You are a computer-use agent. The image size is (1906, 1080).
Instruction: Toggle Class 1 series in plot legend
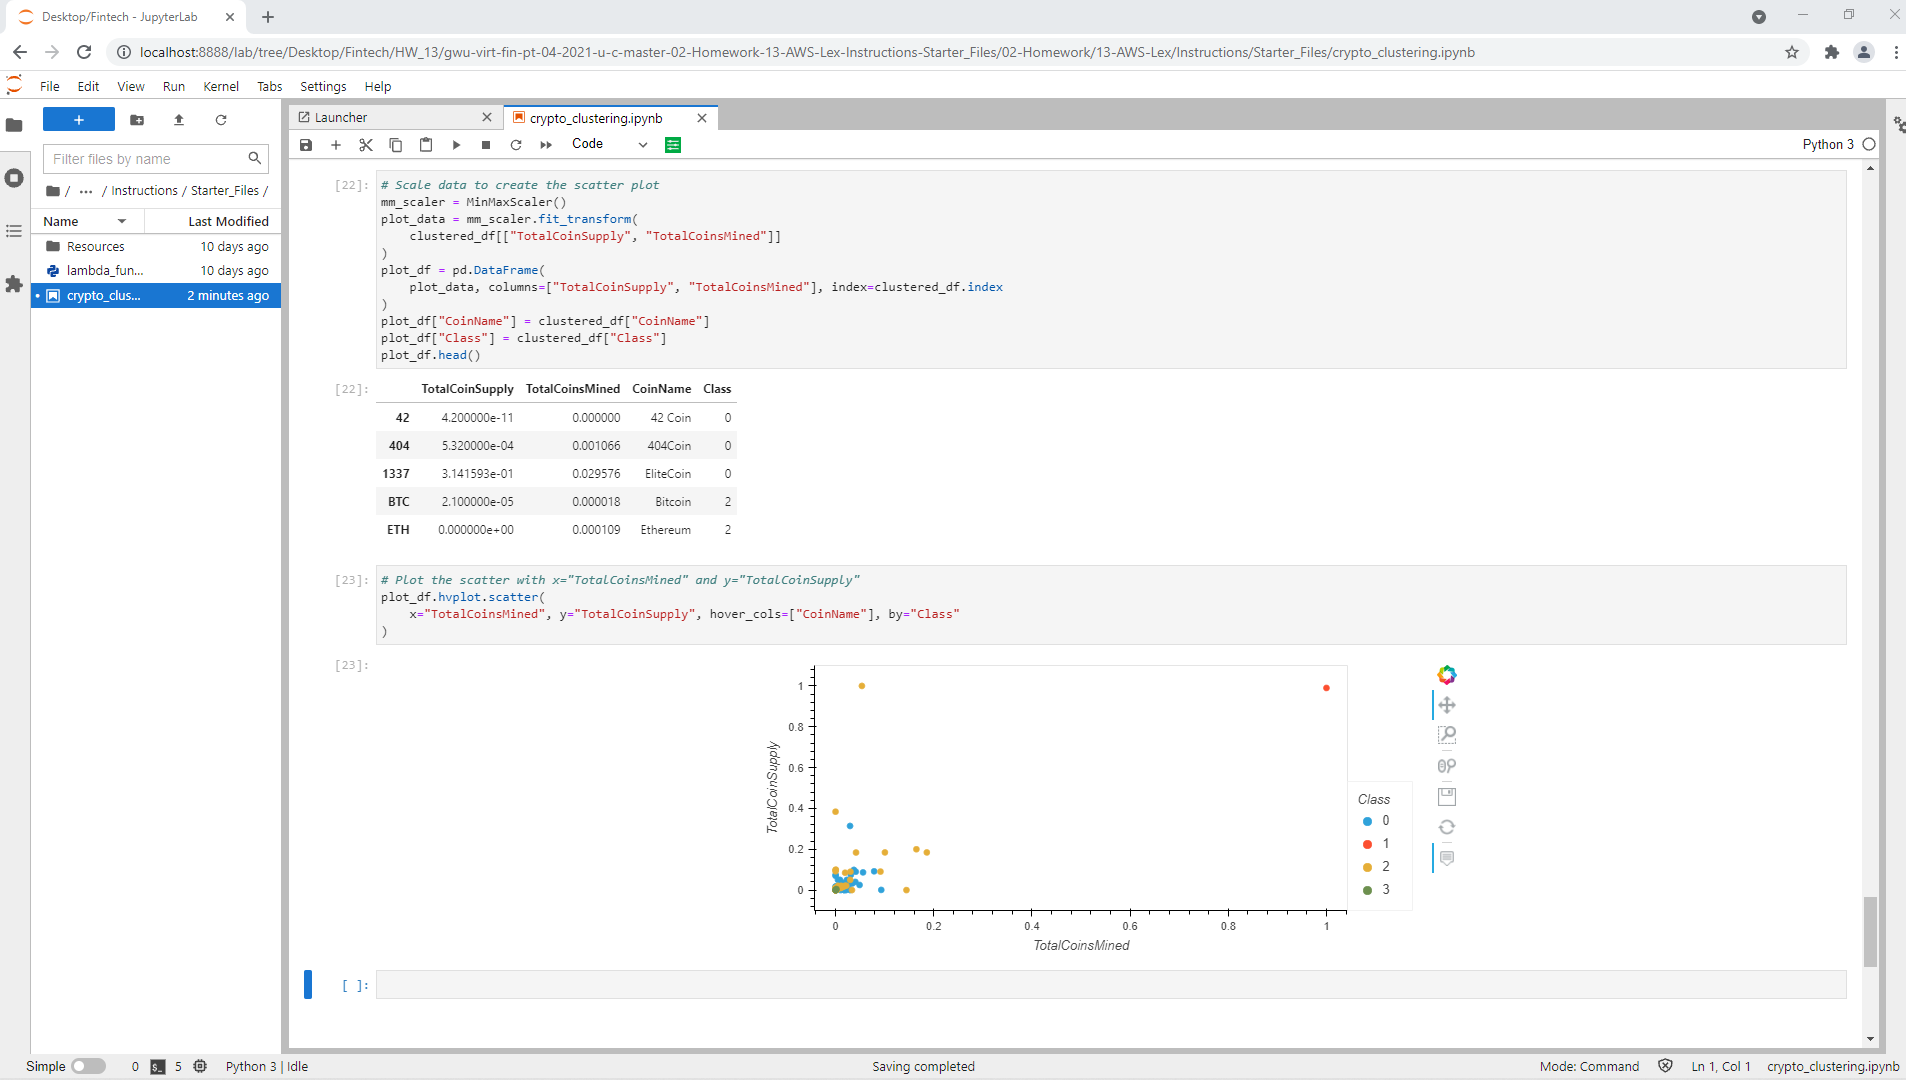tap(1376, 844)
